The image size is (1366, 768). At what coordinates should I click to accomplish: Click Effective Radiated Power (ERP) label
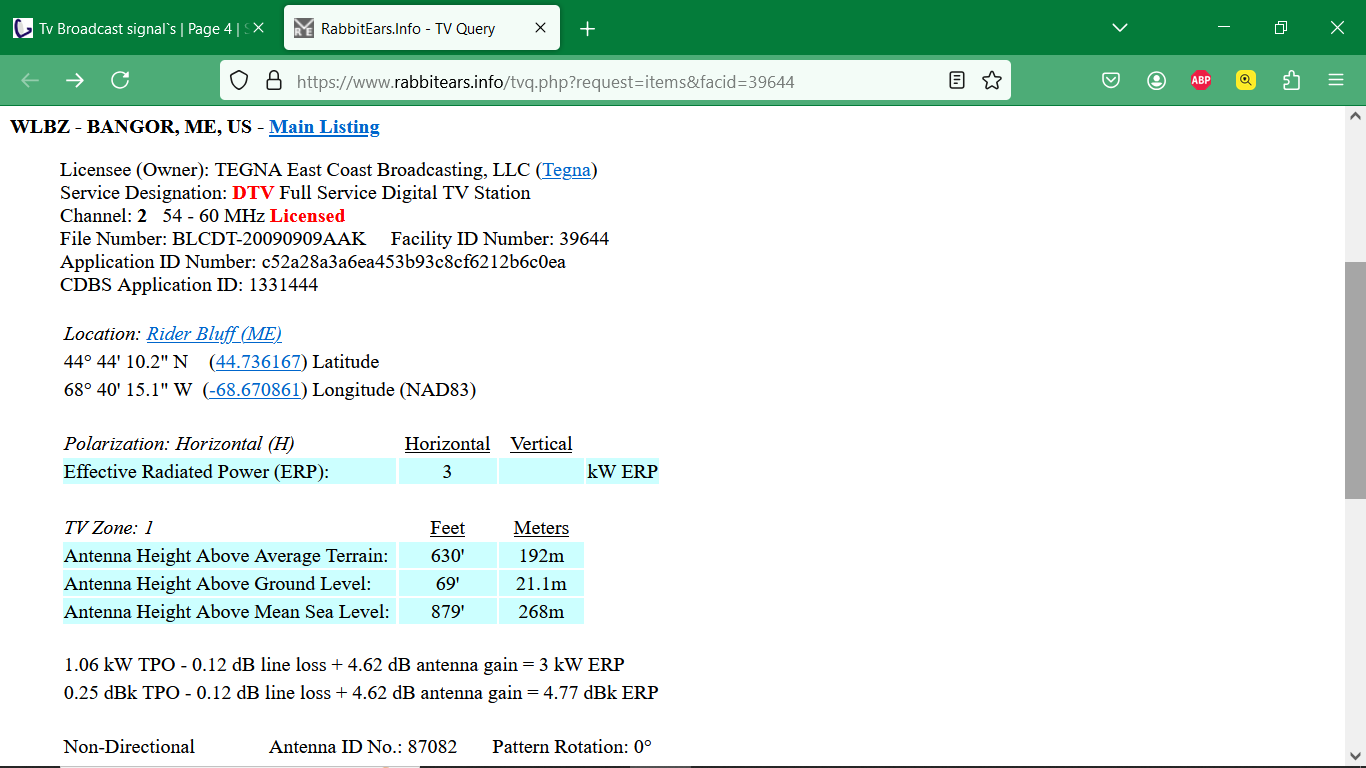tap(229, 472)
